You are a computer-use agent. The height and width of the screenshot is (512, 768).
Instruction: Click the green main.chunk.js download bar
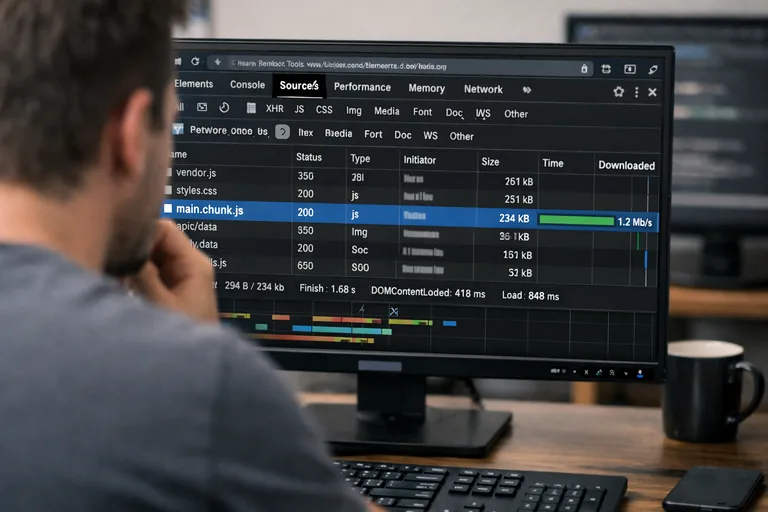(x=576, y=220)
